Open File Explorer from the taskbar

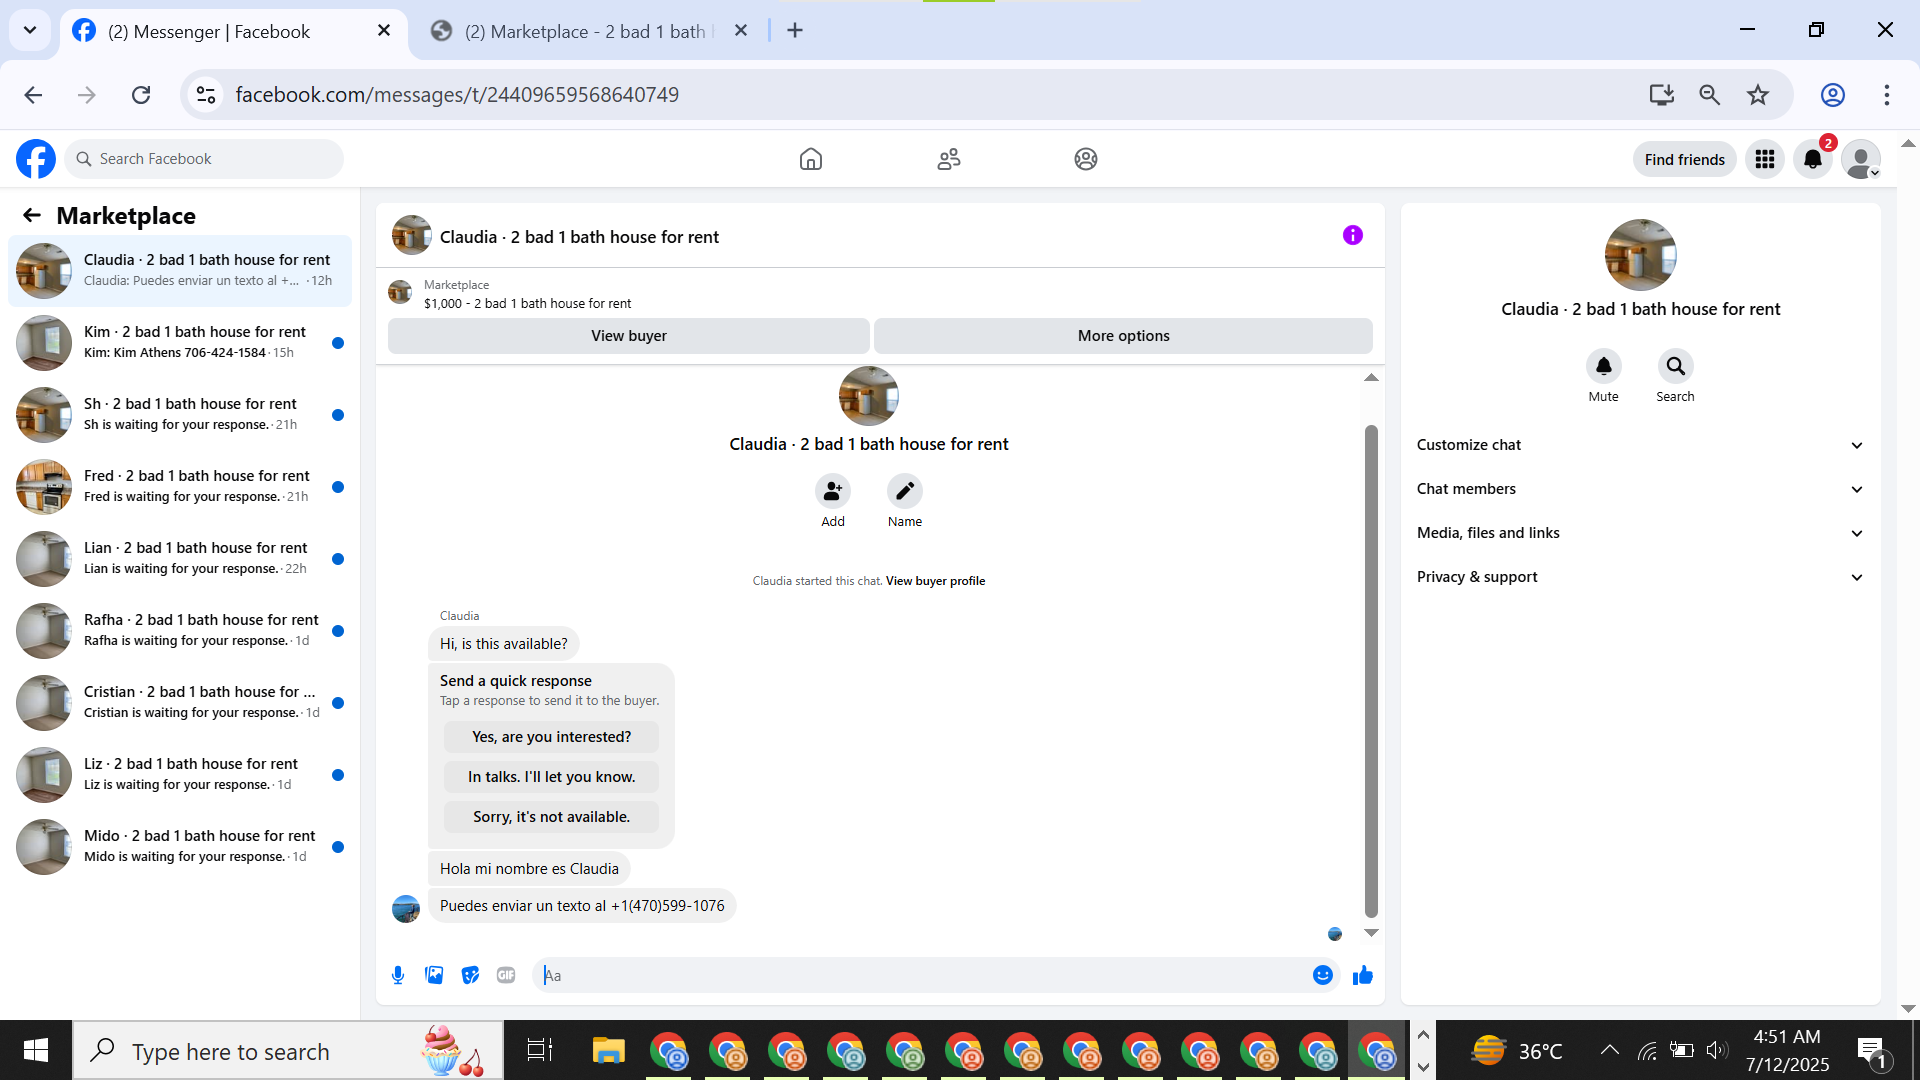(608, 1051)
